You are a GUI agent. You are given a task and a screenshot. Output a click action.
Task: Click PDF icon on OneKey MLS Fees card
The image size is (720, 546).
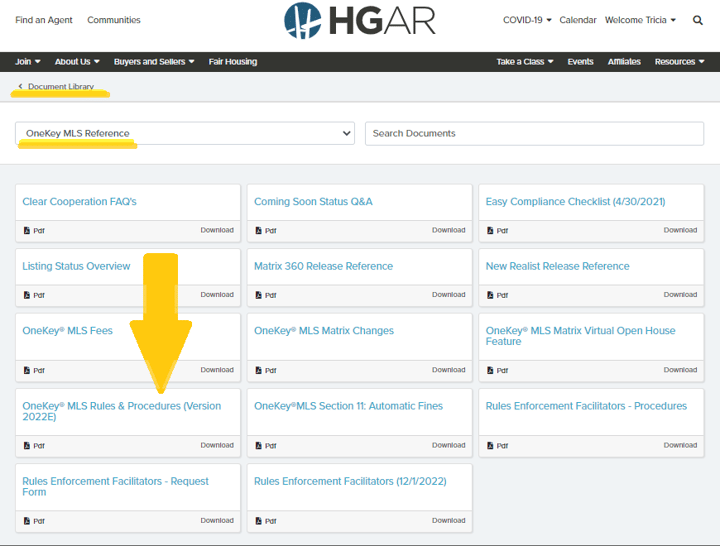pyautogui.click(x=27, y=370)
